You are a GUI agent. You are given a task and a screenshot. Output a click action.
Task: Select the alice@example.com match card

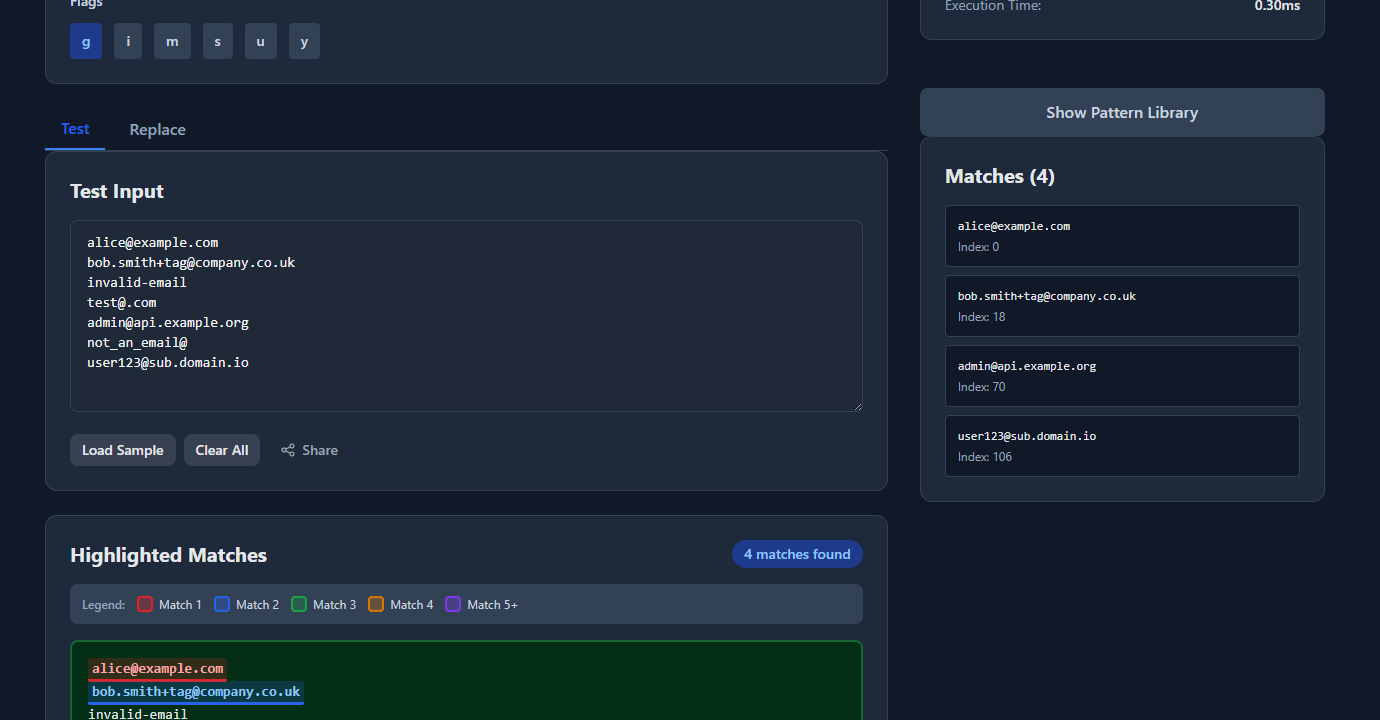(1122, 236)
